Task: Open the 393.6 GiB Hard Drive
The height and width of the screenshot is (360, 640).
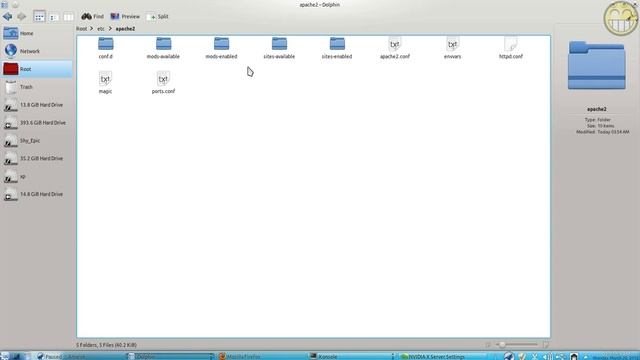Action: 37,122
